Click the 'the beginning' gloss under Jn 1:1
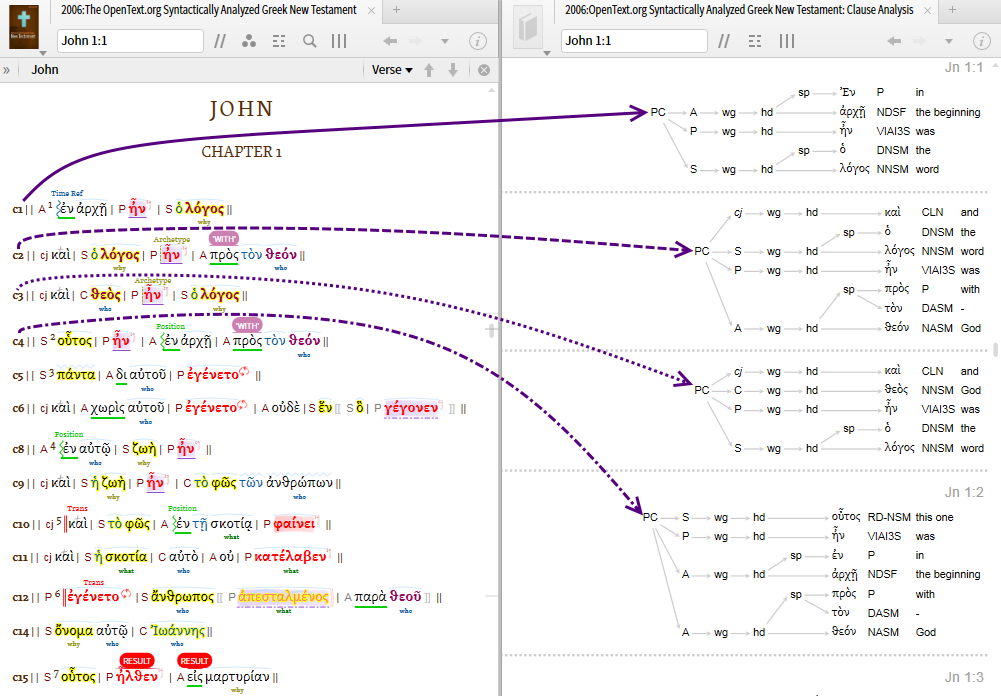Image resolution: width=1001 pixels, height=696 pixels. 947,112
